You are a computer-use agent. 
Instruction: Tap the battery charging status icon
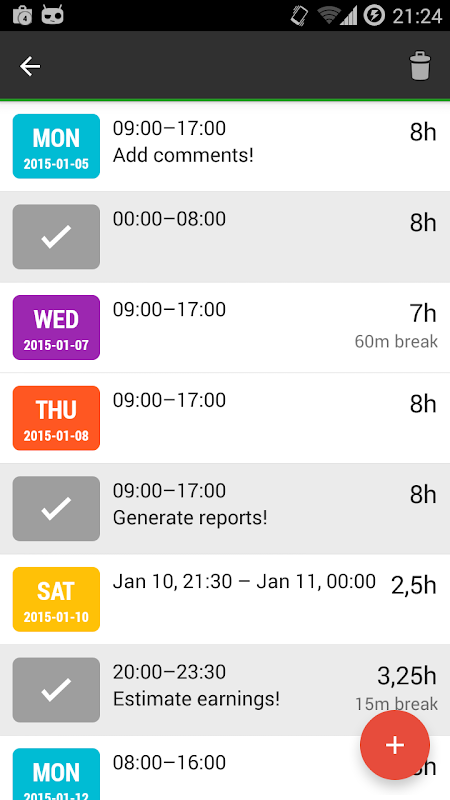point(374,15)
